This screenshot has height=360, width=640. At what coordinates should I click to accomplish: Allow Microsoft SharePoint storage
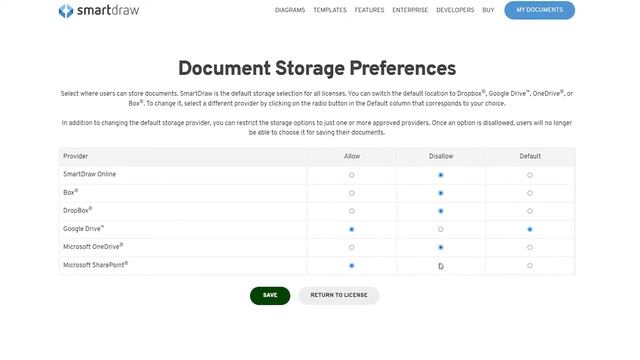[351, 266]
